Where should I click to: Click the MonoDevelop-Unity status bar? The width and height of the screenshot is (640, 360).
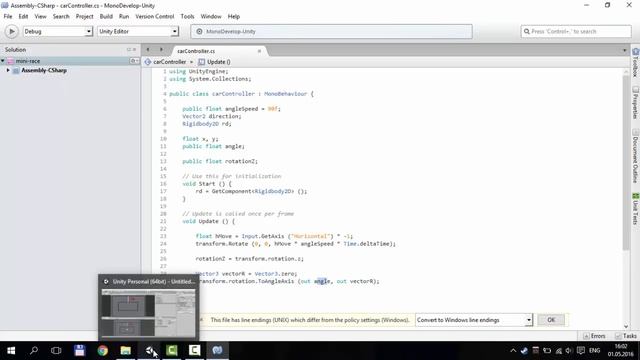pos(332,31)
